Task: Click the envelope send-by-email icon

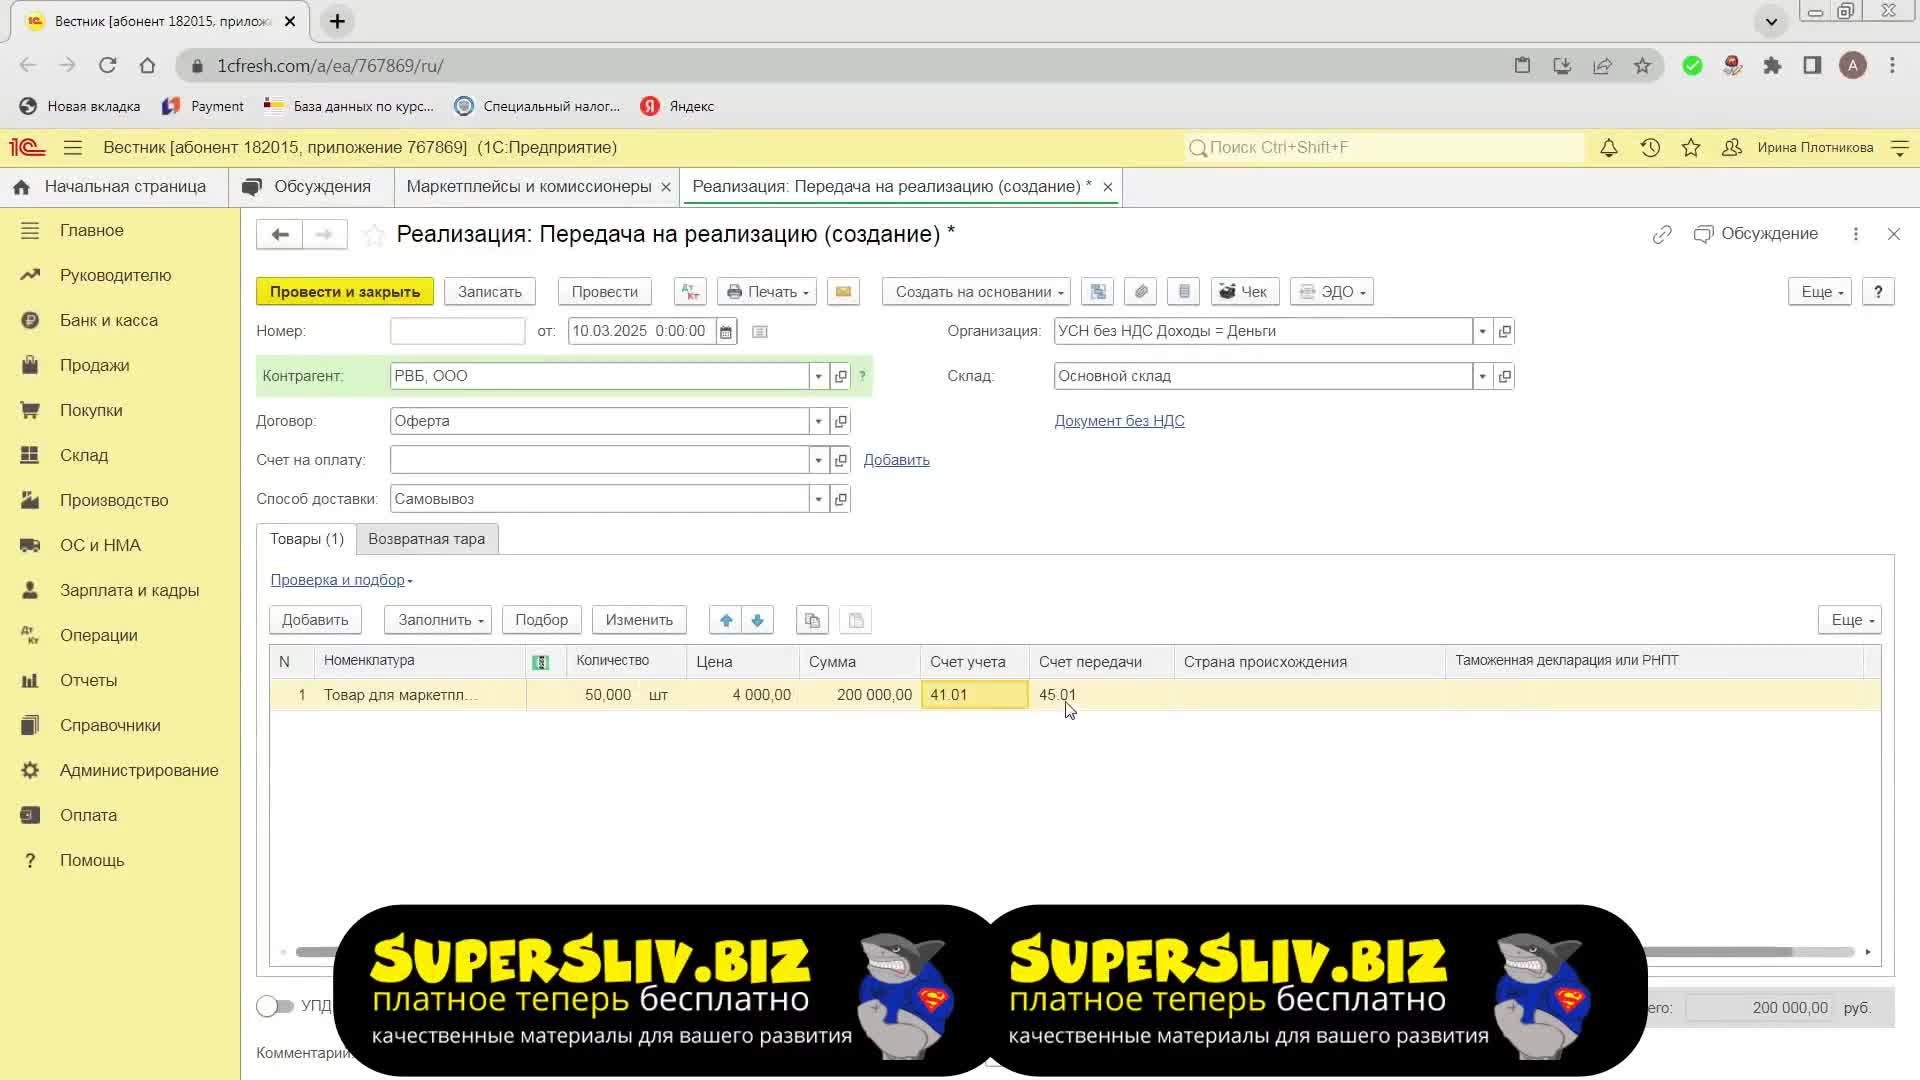Action: [843, 292]
